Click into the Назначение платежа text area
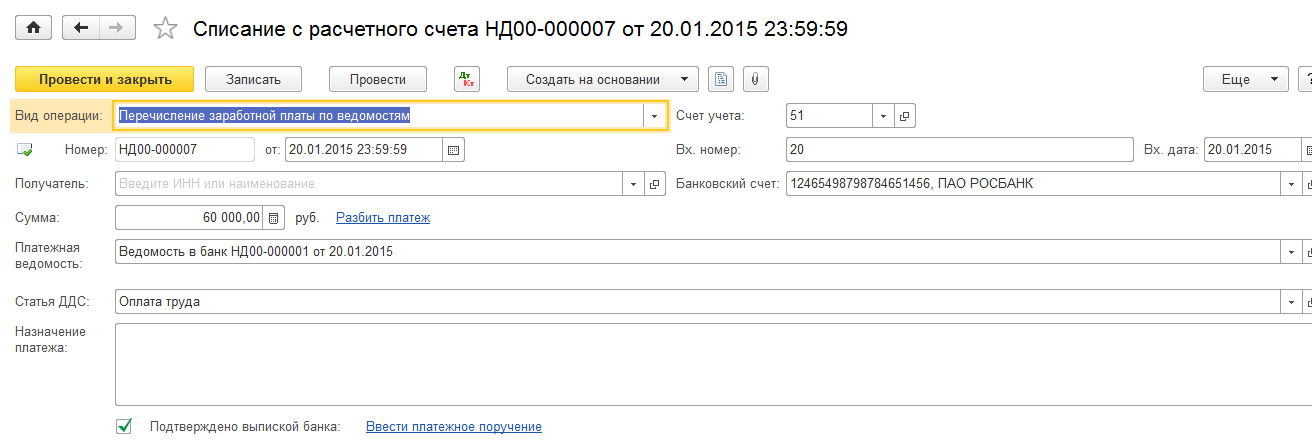The image size is (1312, 446). click(700, 362)
